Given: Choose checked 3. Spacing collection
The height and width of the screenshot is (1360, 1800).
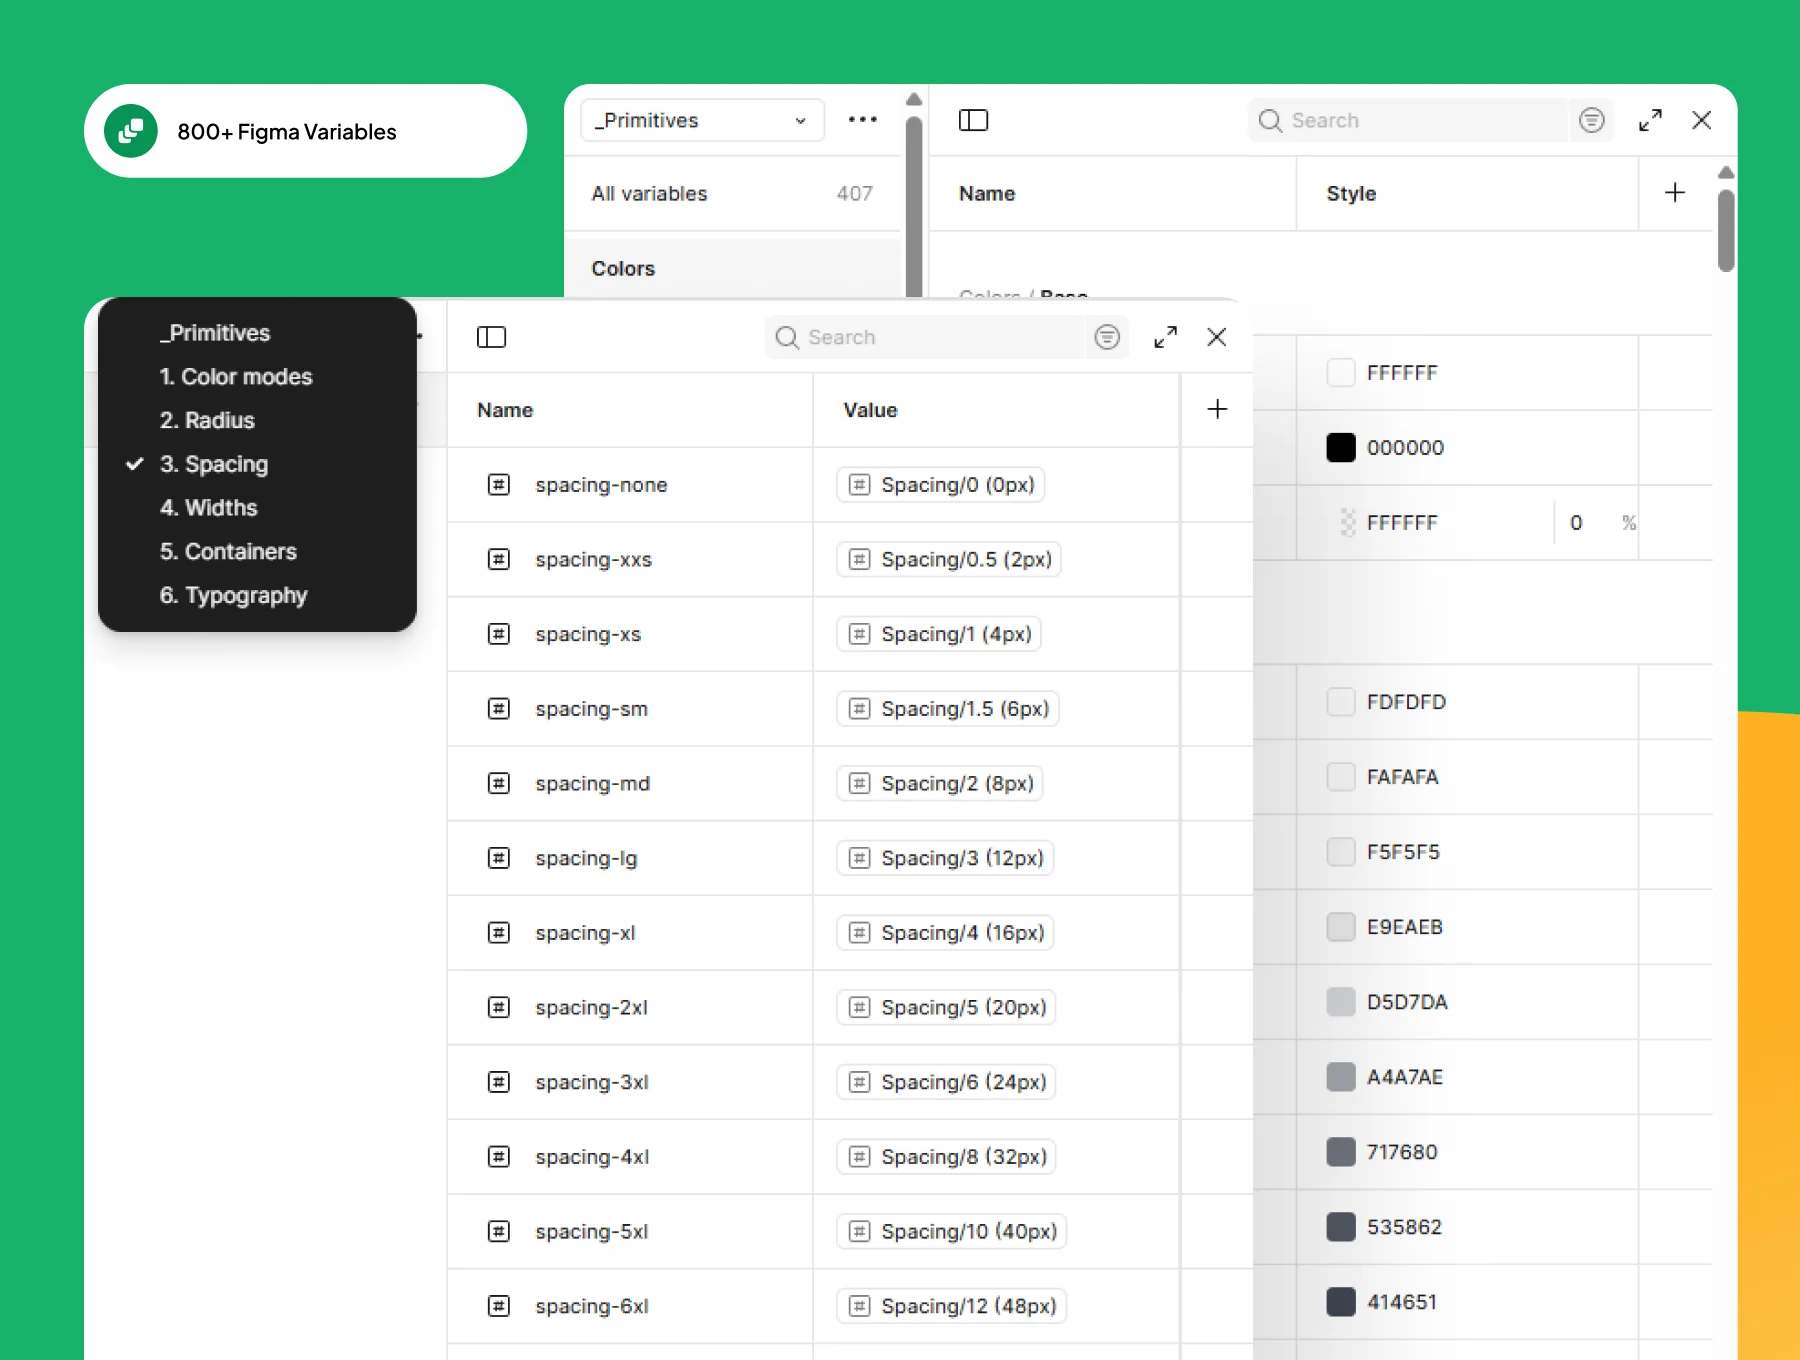Looking at the screenshot, I should [214, 464].
